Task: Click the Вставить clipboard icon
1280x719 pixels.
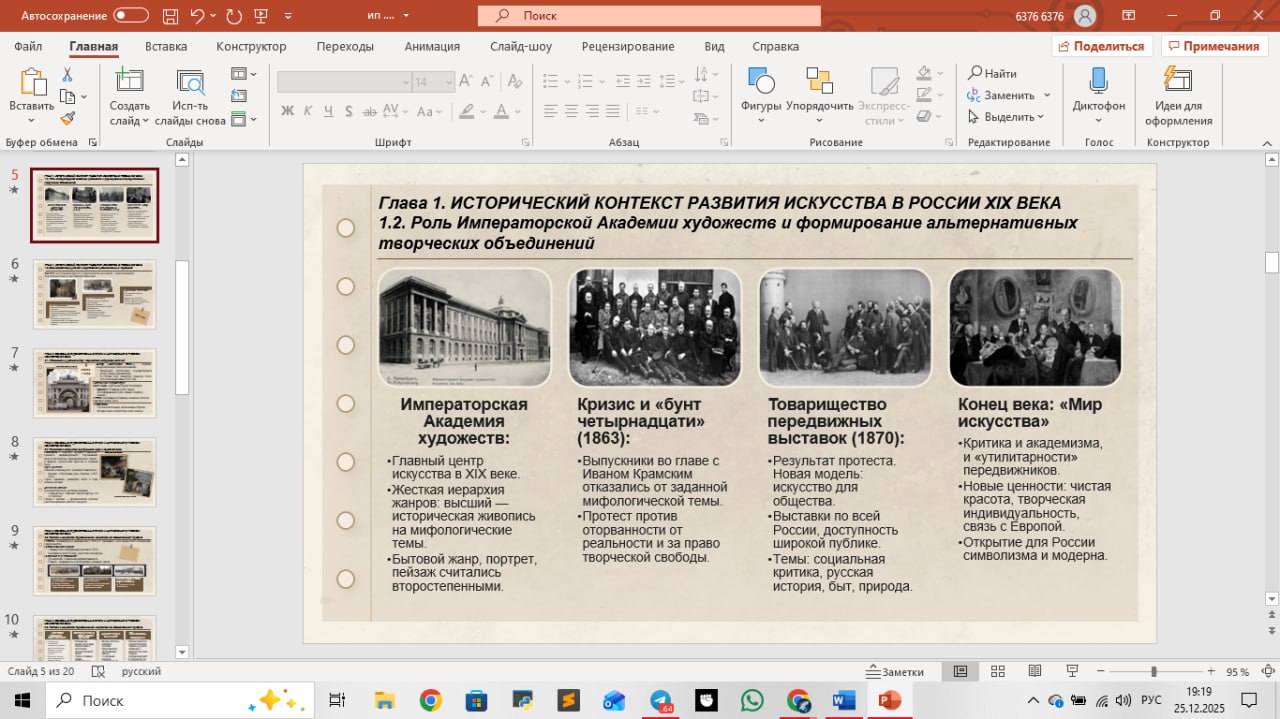Action: click(32, 83)
